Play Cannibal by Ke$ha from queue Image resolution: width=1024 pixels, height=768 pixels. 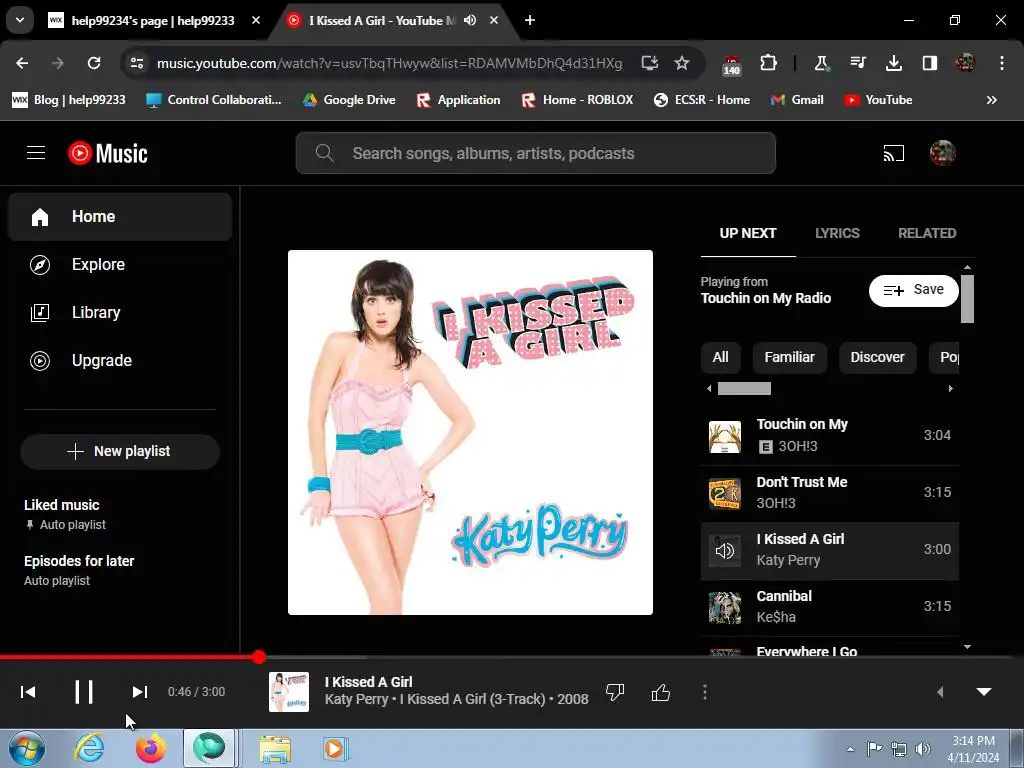pyautogui.click(x=829, y=607)
